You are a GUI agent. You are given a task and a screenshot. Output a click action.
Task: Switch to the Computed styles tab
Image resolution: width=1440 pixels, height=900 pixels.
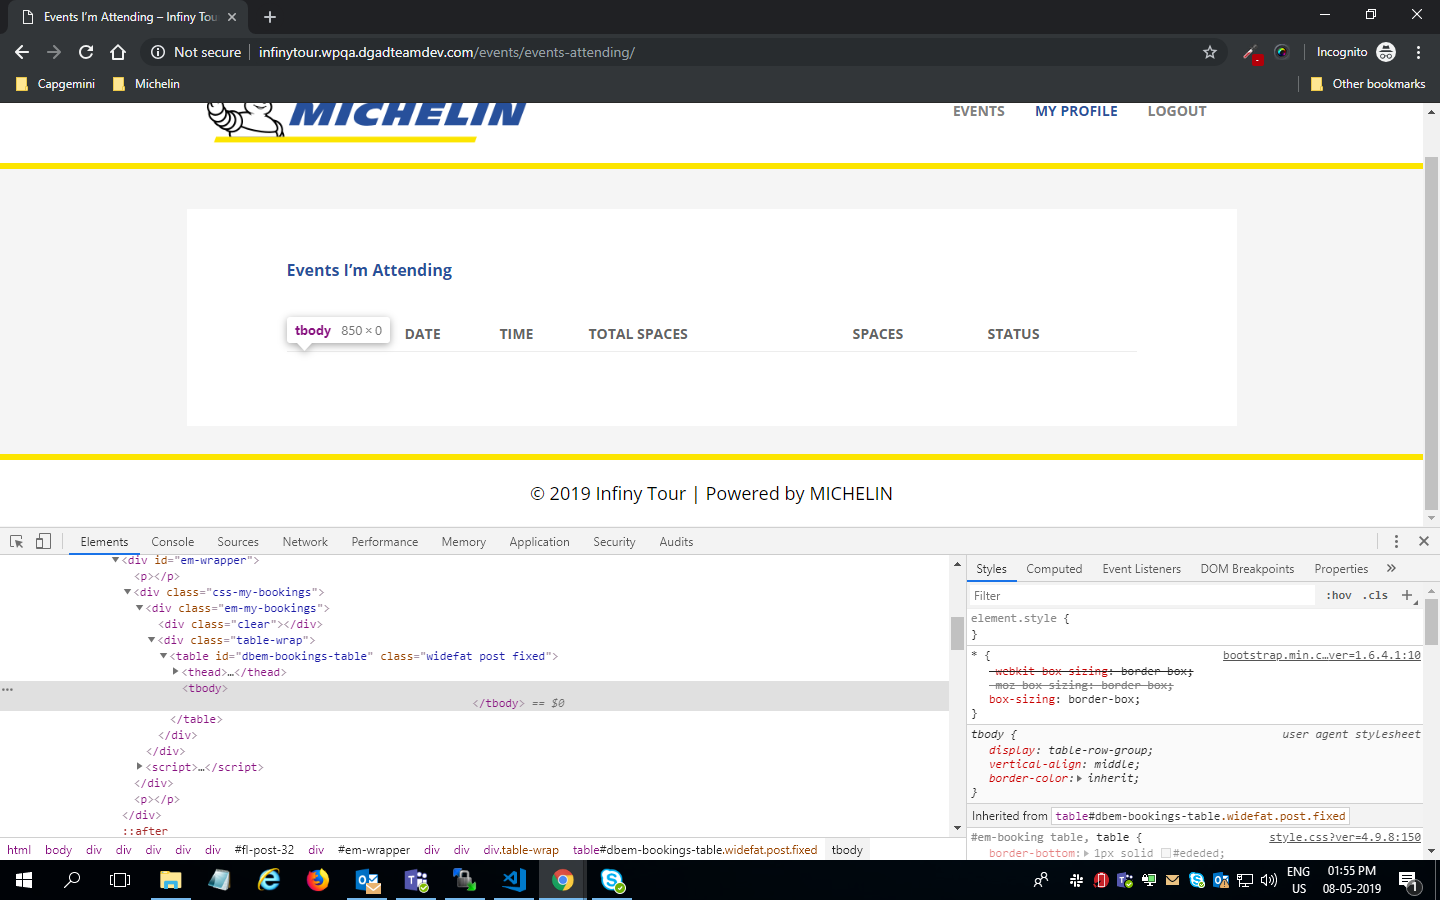(1054, 569)
